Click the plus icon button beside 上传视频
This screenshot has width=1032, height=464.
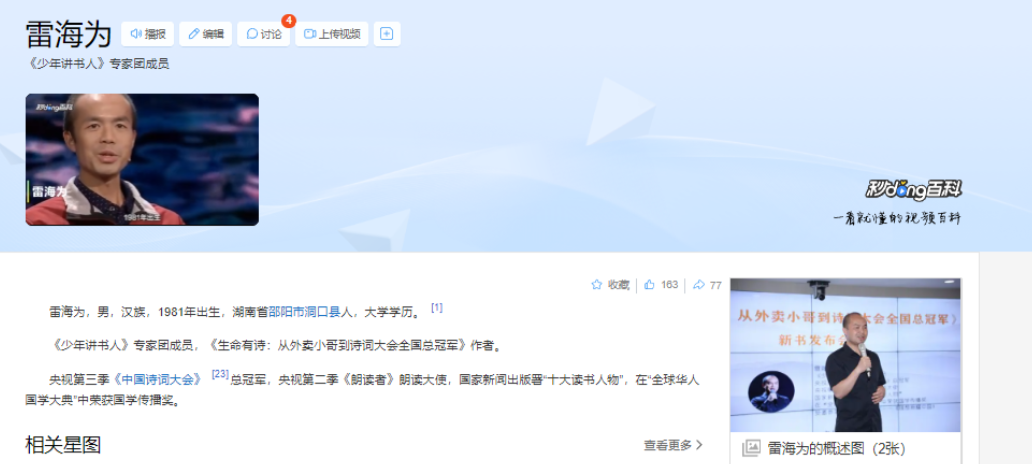(387, 34)
